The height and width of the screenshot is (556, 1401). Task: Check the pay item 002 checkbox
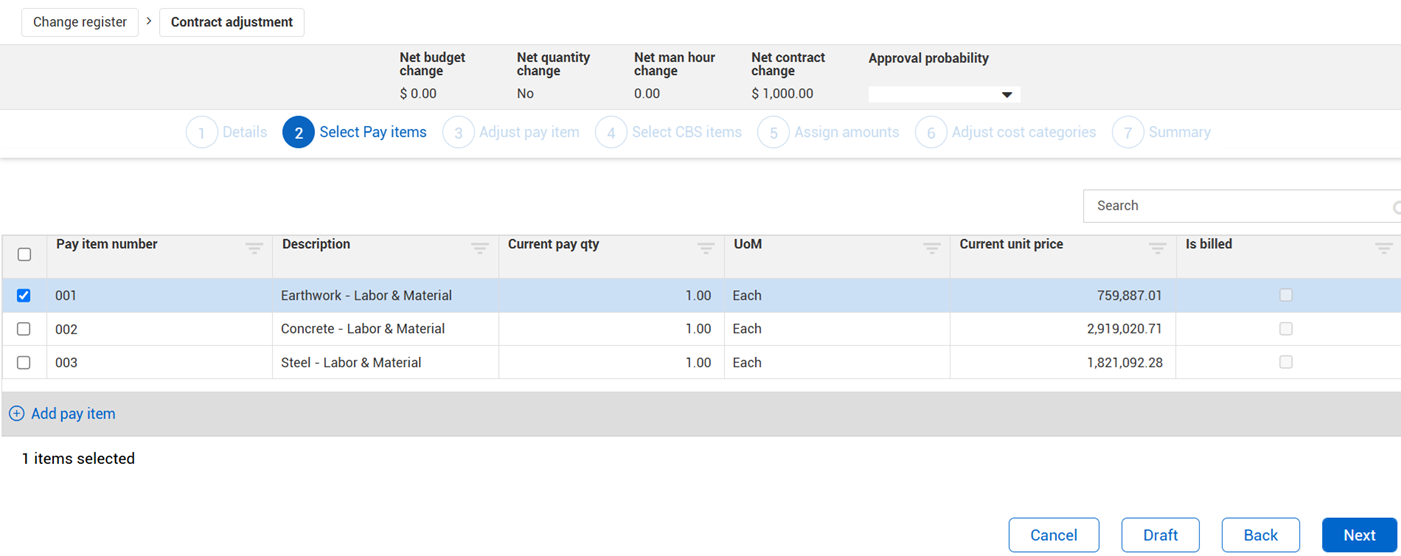(24, 329)
